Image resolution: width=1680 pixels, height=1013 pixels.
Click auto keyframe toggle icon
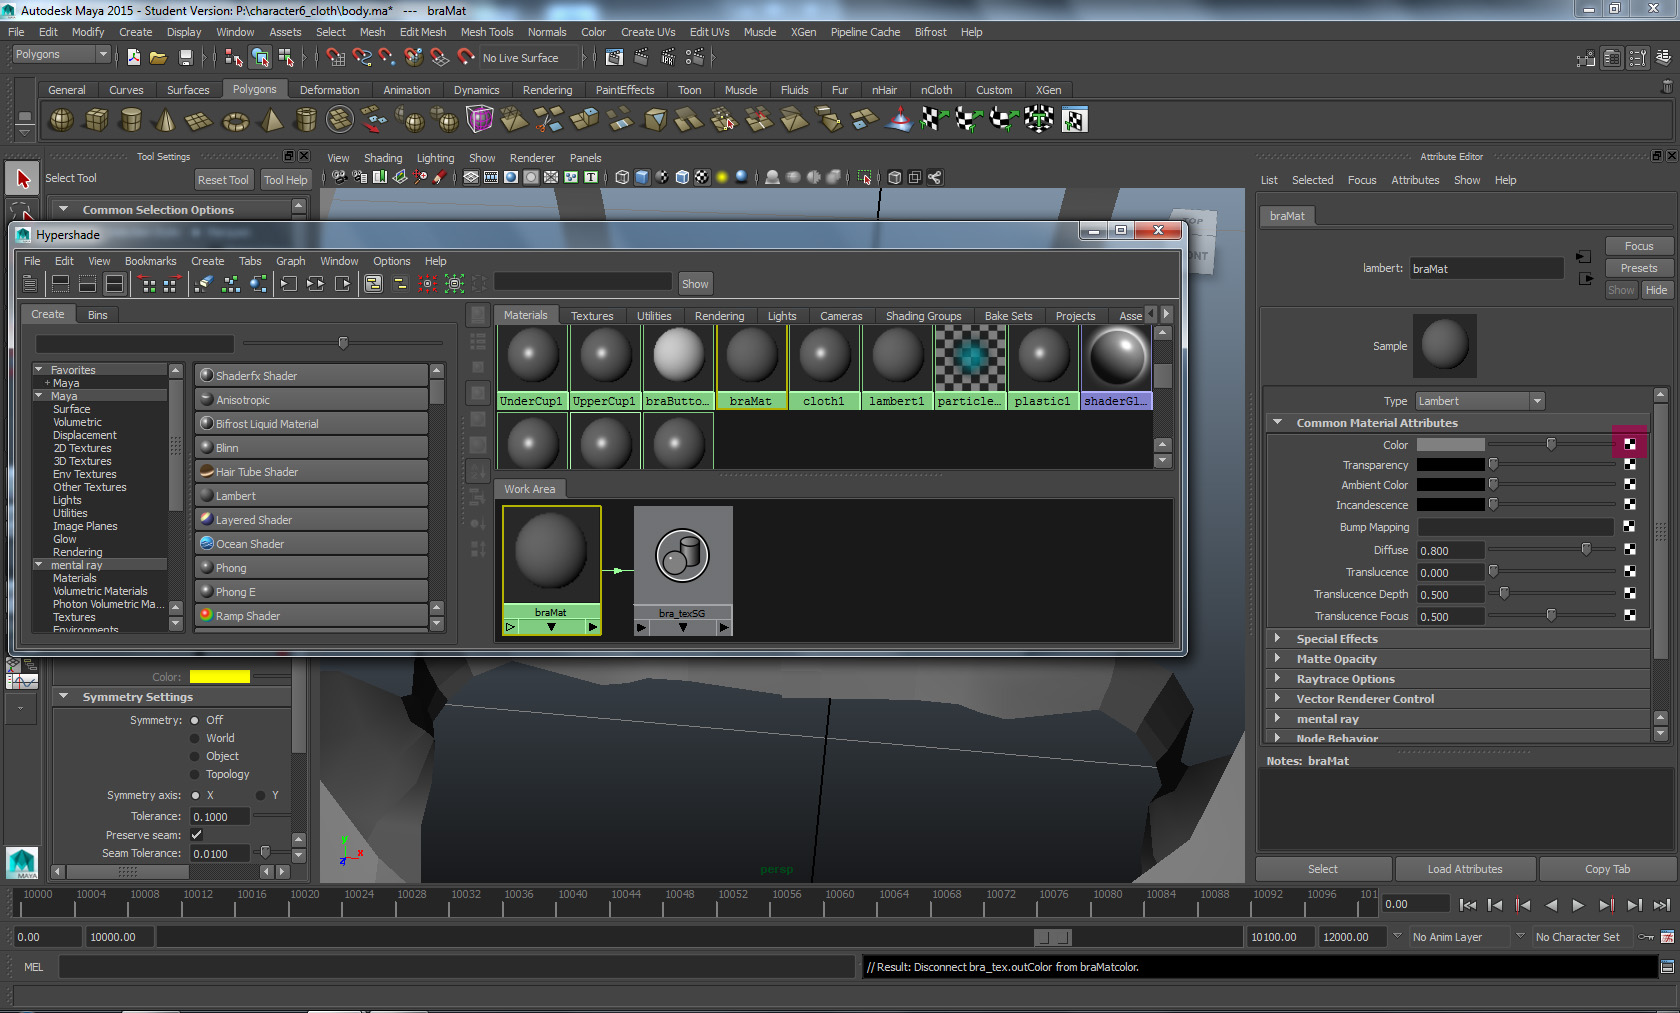point(1646,937)
